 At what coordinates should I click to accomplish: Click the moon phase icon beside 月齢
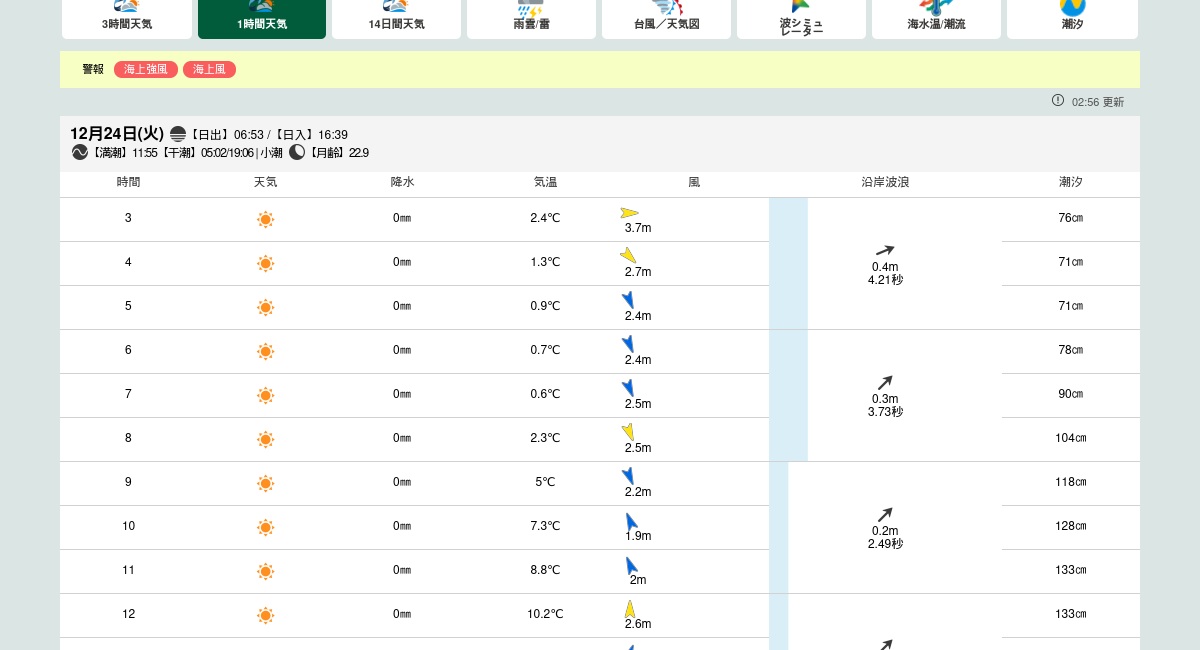pyautogui.click(x=297, y=152)
